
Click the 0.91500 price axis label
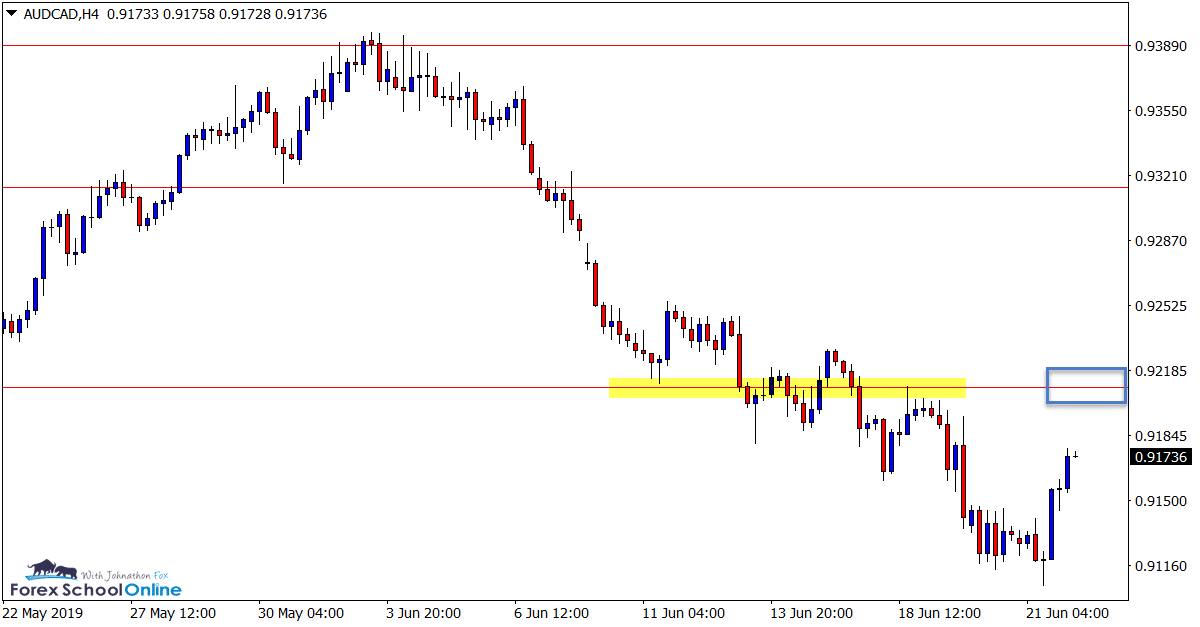1163,501
